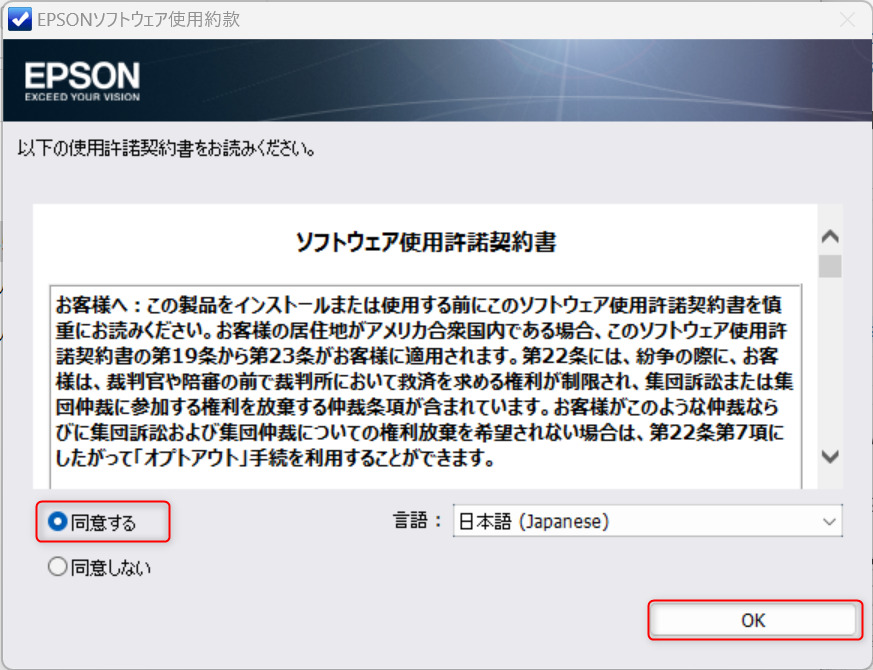
Task: Open the 言語 language dropdown
Action: [648, 521]
